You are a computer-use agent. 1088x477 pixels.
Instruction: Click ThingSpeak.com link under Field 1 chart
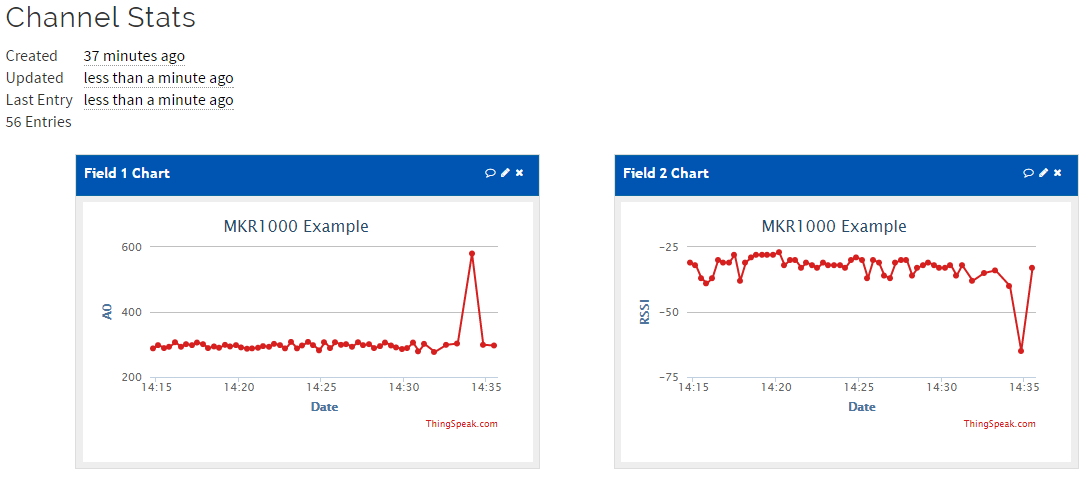point(461,424)
